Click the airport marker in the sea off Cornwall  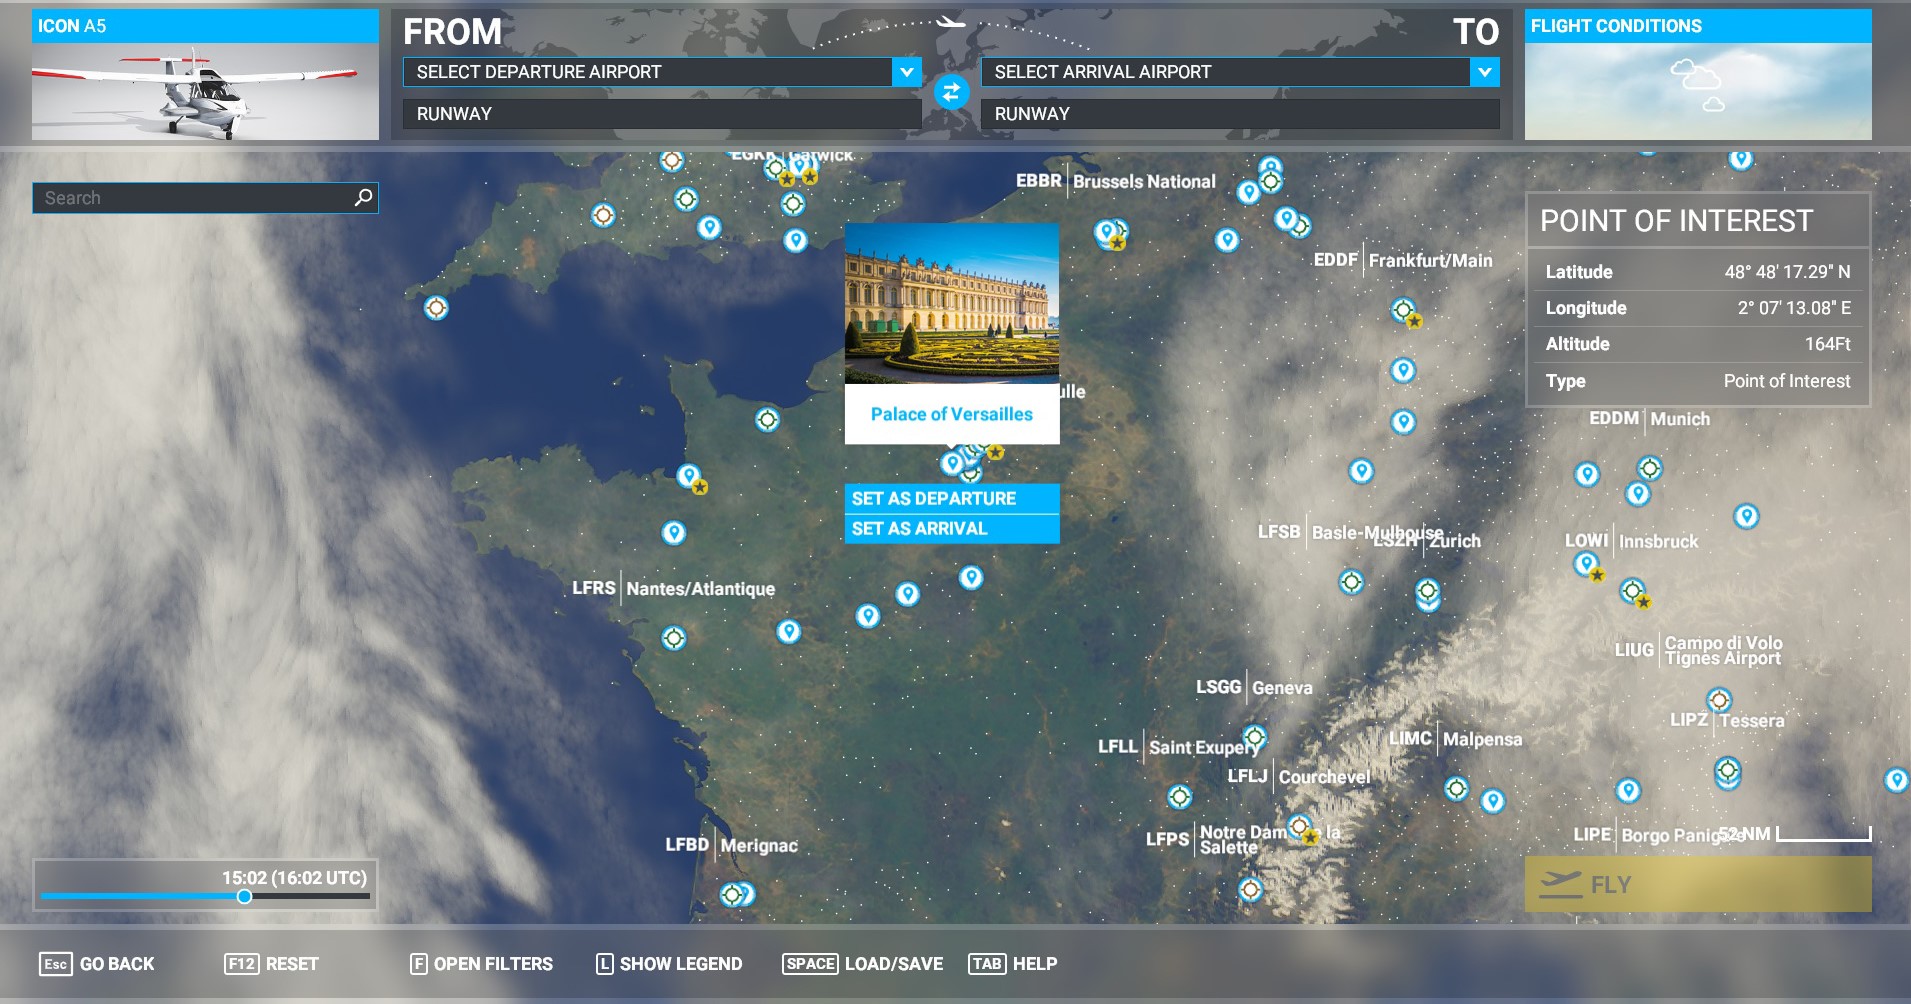point(436,307)
